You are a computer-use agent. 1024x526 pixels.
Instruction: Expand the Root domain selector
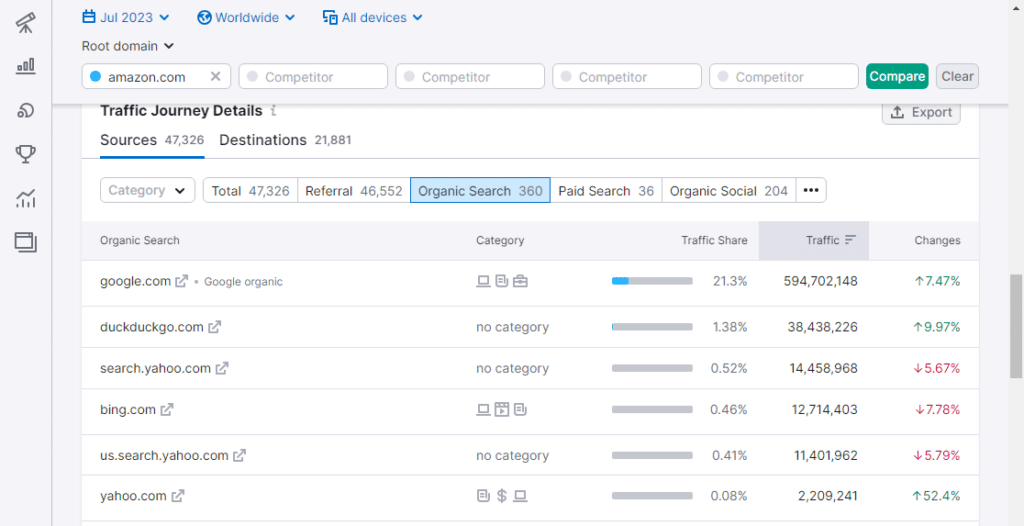tap(128, 46)
